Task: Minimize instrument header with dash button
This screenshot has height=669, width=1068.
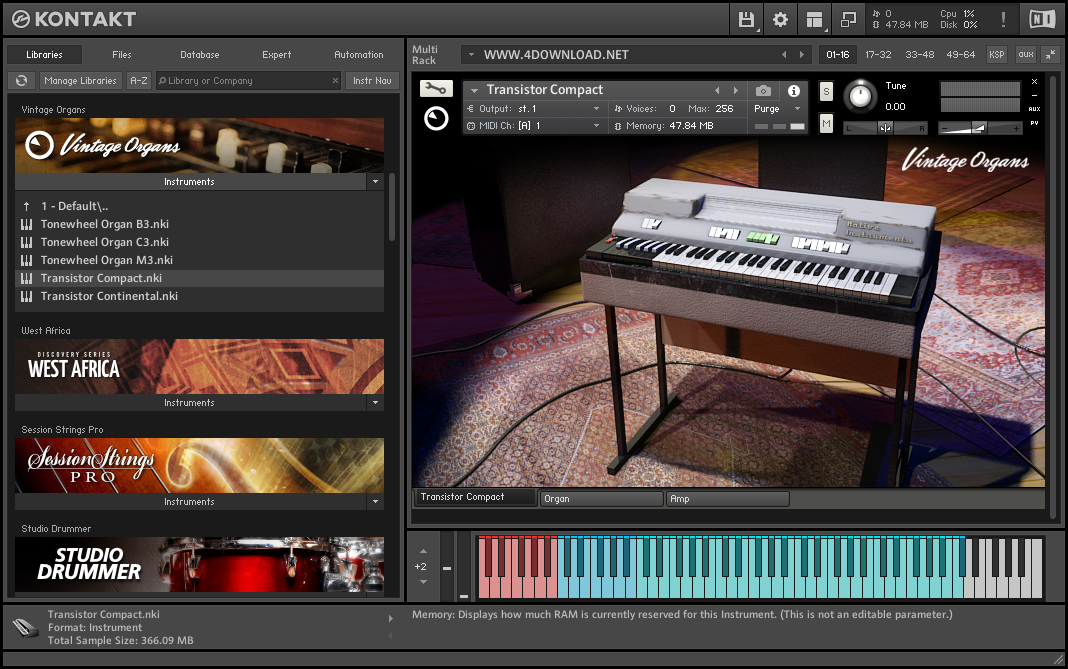Action: [1034, 95]
